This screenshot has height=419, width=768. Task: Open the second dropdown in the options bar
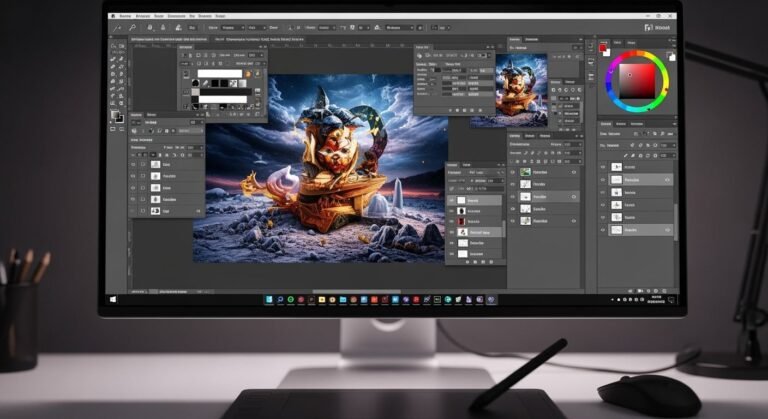tap(257, 28)
